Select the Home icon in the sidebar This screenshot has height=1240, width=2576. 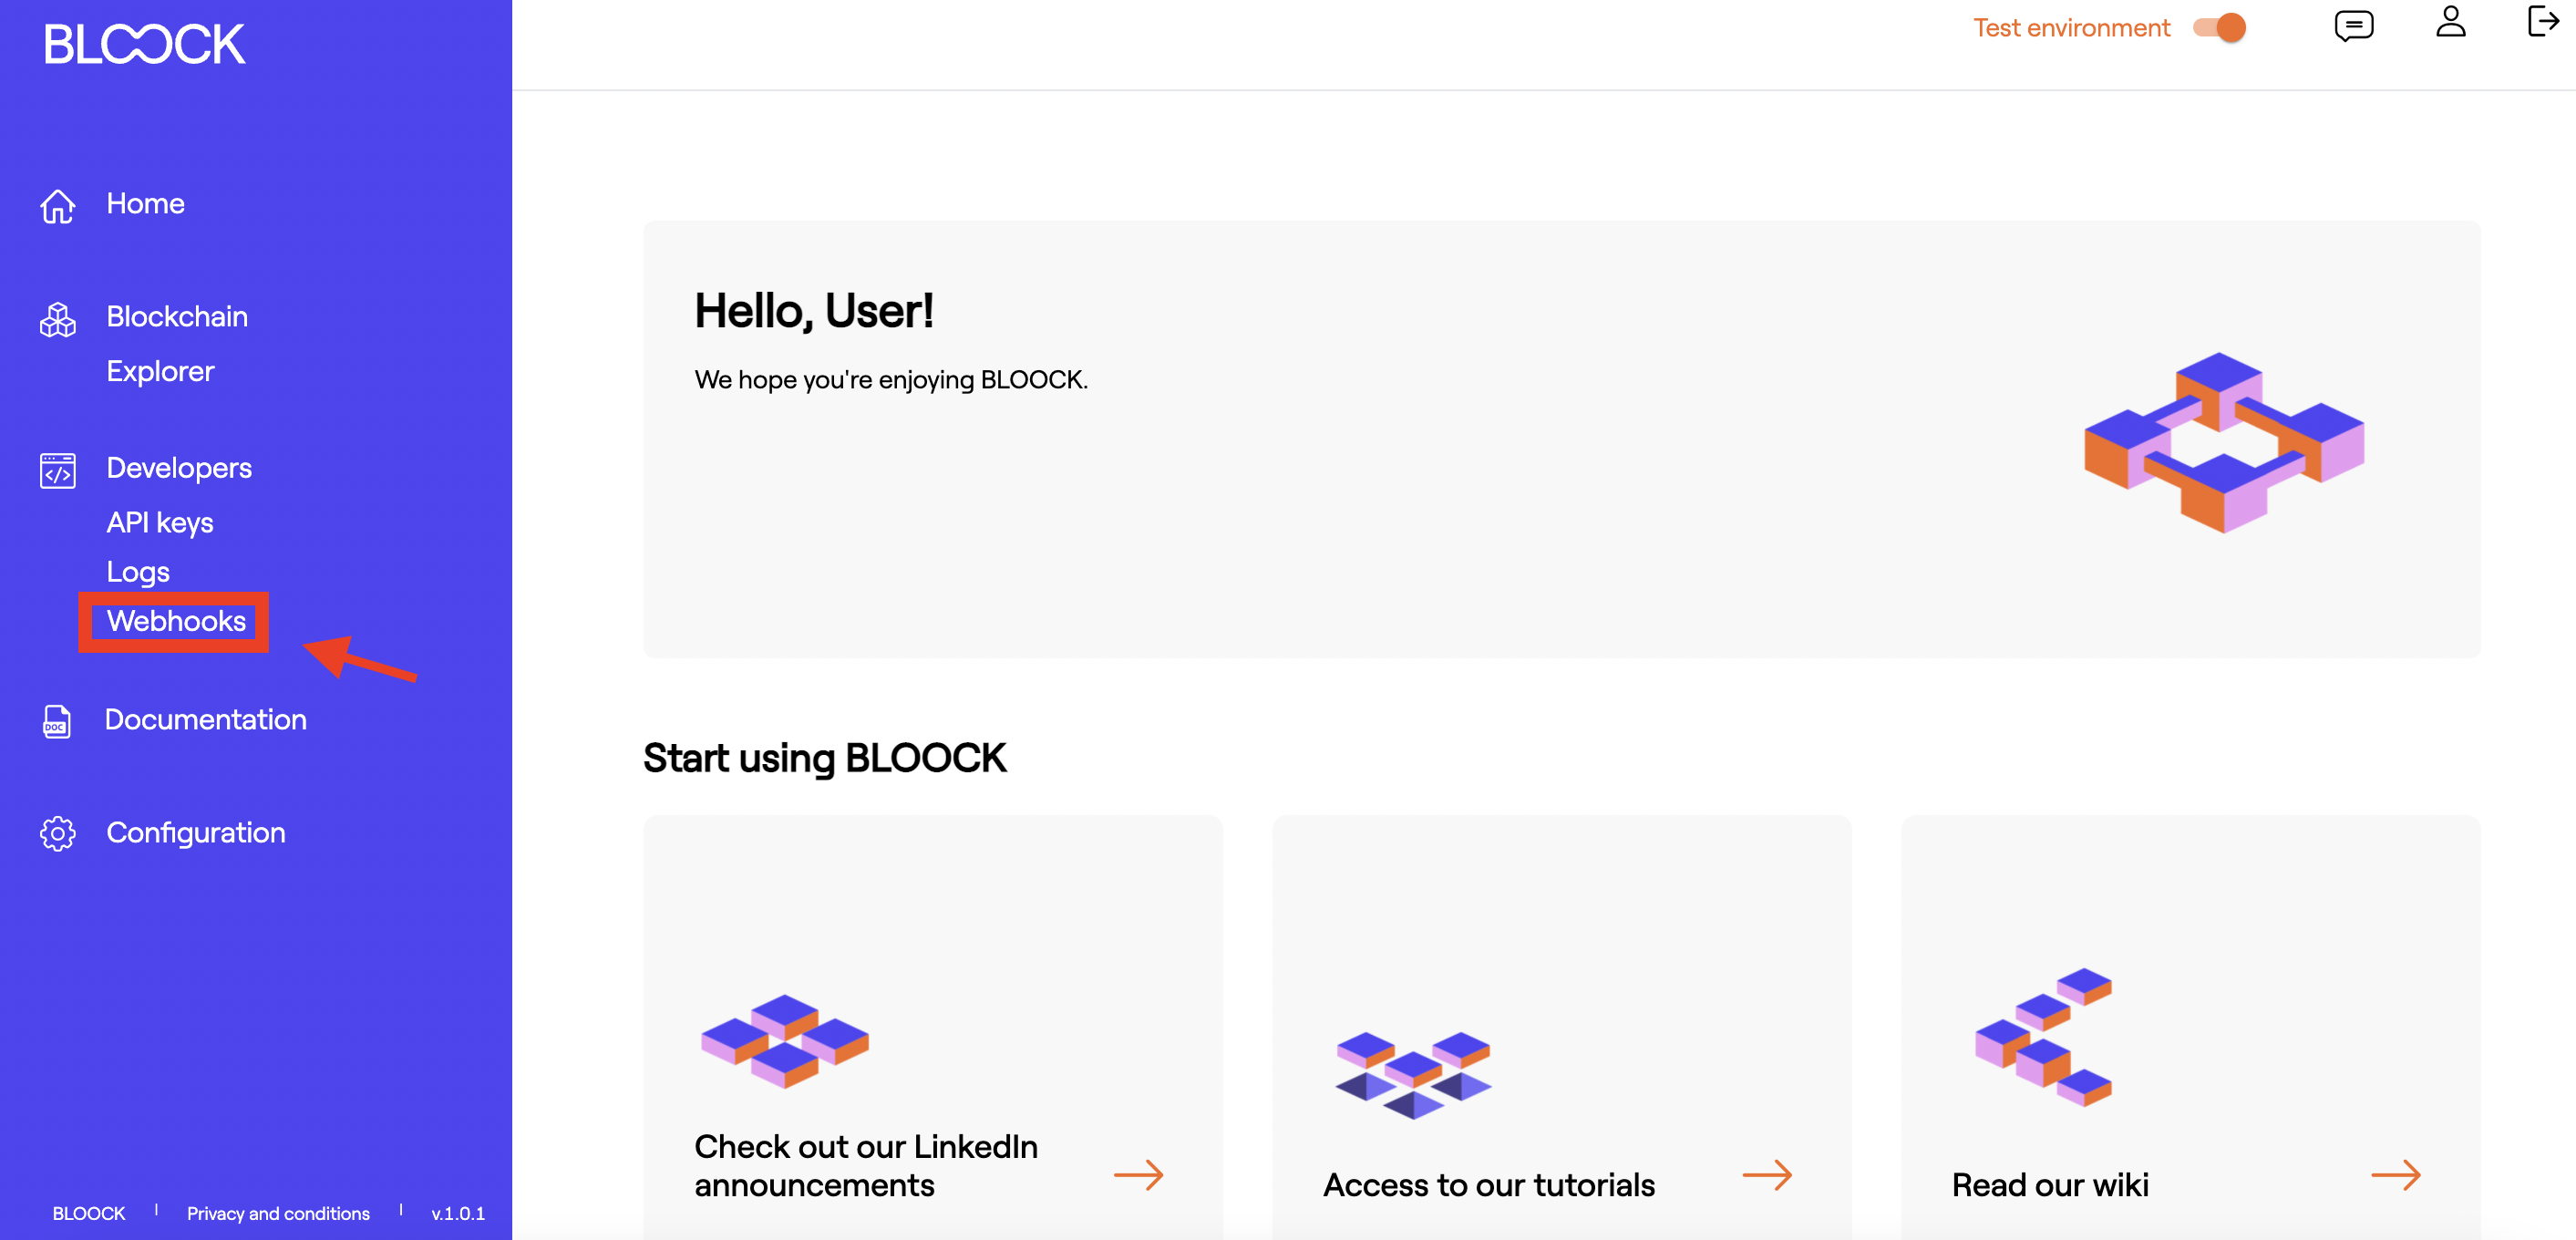57,205
